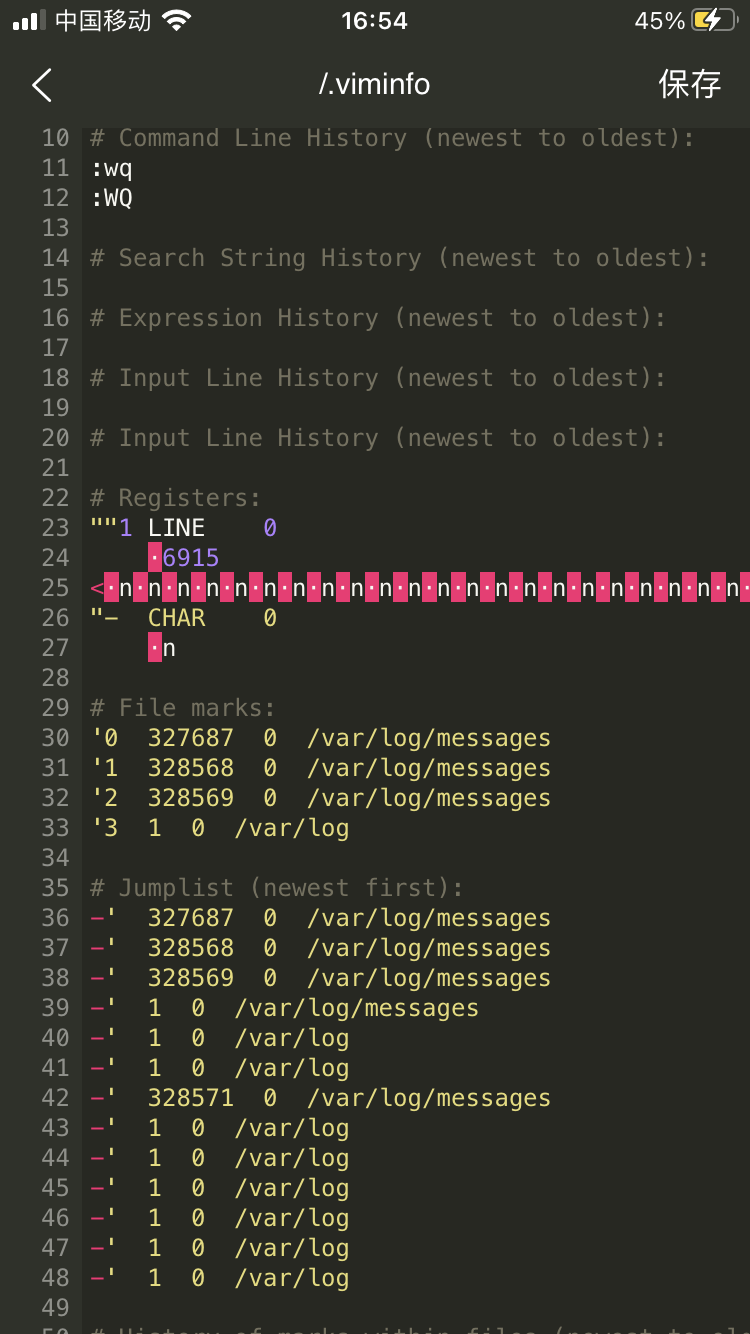Tap the '3 1 0 /var/log mark line
Screen dimensions: 750x1334
coord(219,828)
